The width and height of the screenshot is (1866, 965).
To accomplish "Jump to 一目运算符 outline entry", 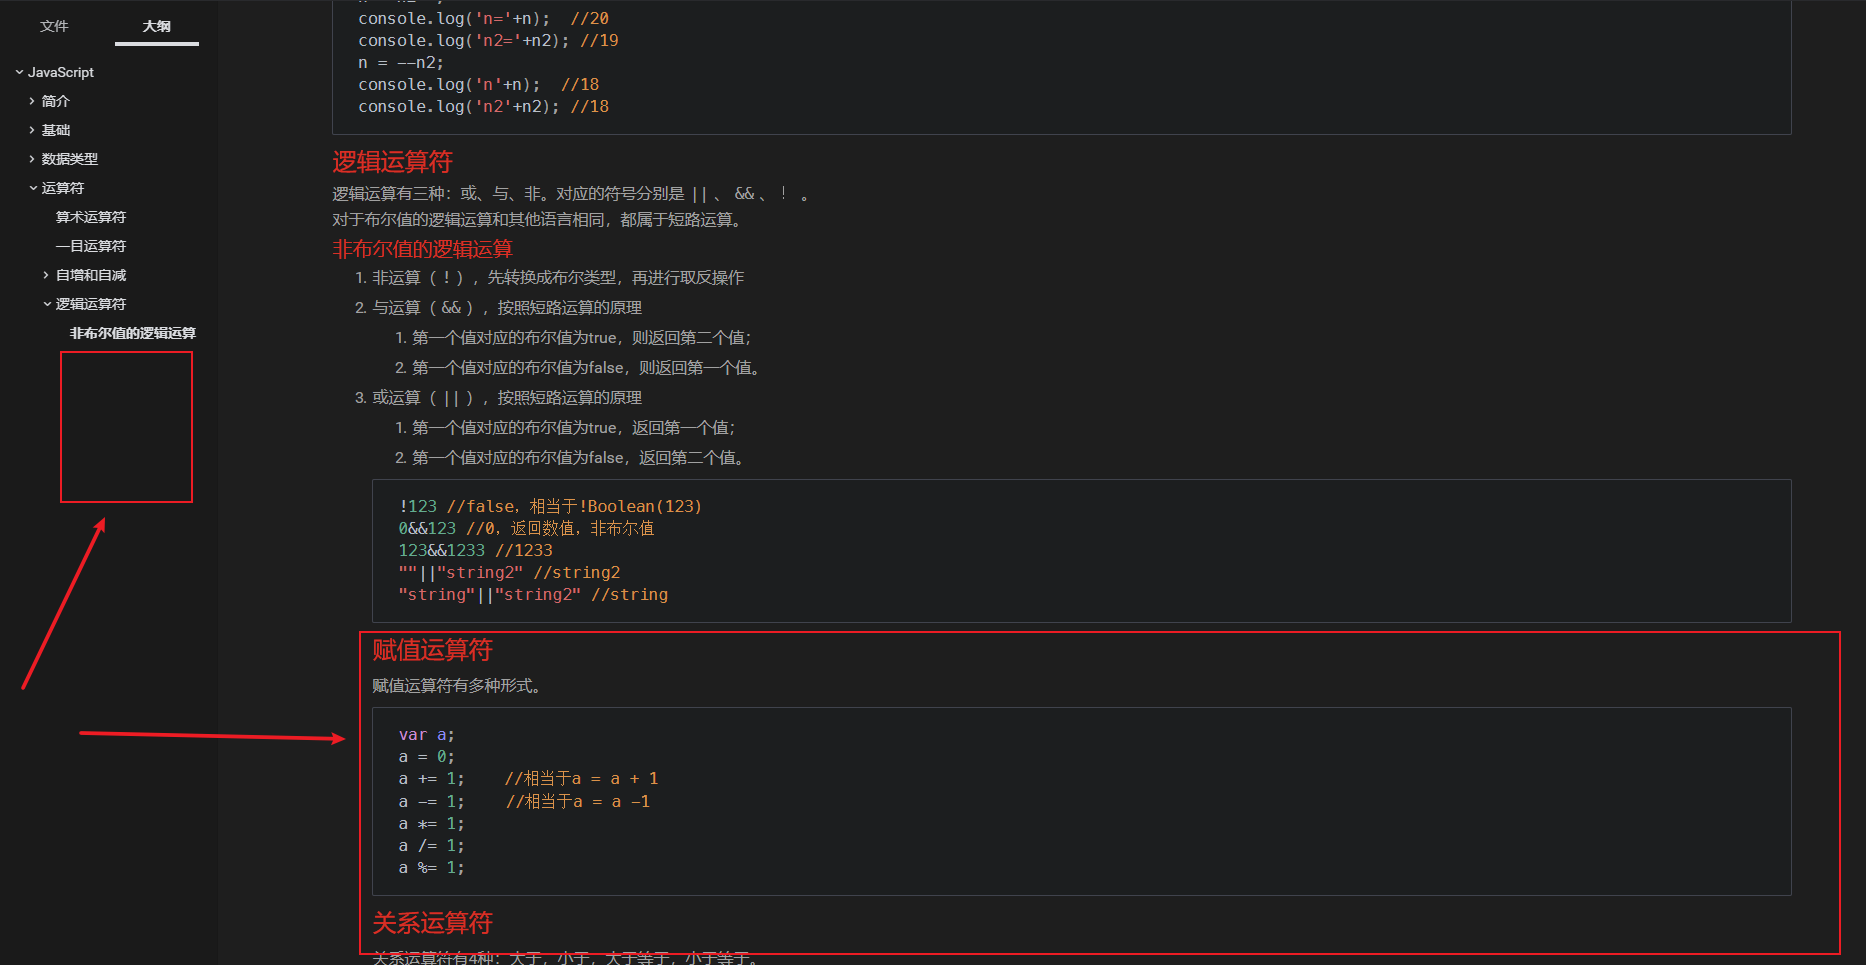I will (x=91, y=246).
